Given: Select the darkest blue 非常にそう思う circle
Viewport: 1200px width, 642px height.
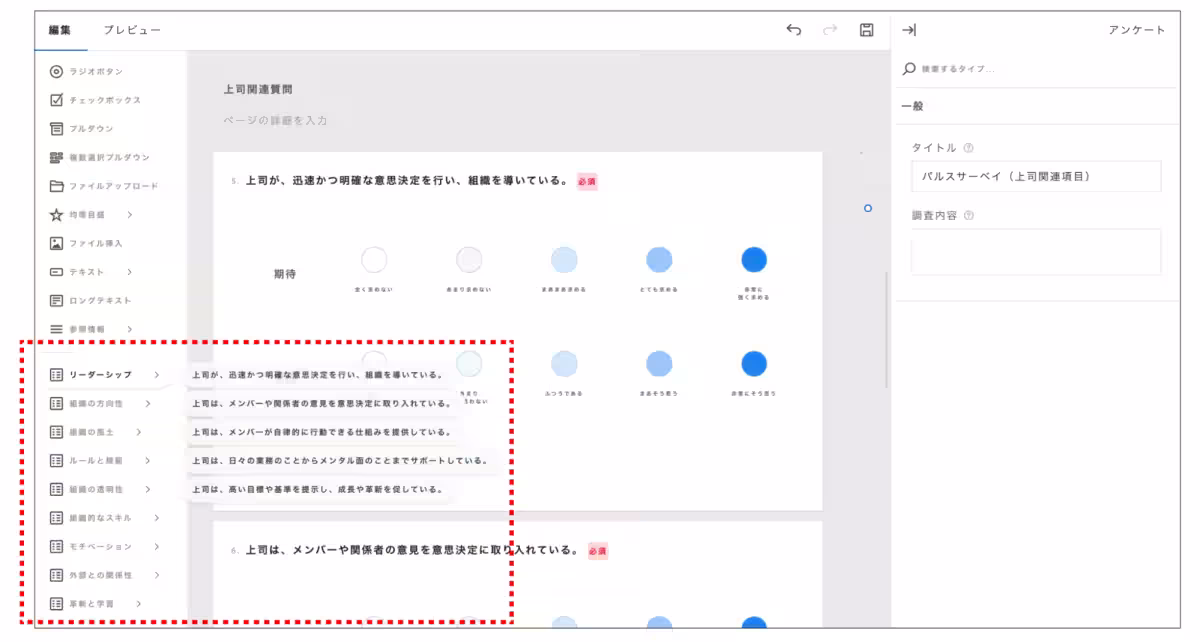Looking at the screenshot, I should [754, 363].
